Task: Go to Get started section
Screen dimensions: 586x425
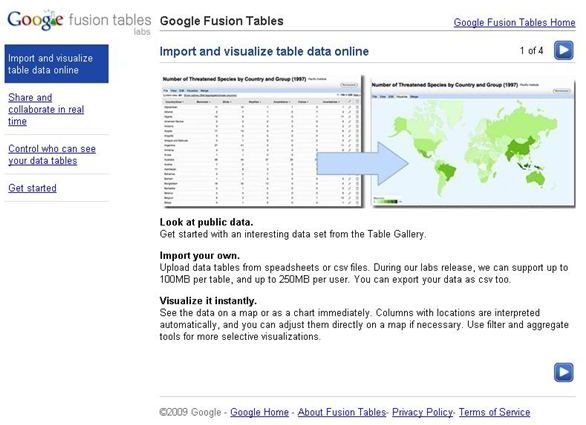Action: coord(33,188)
